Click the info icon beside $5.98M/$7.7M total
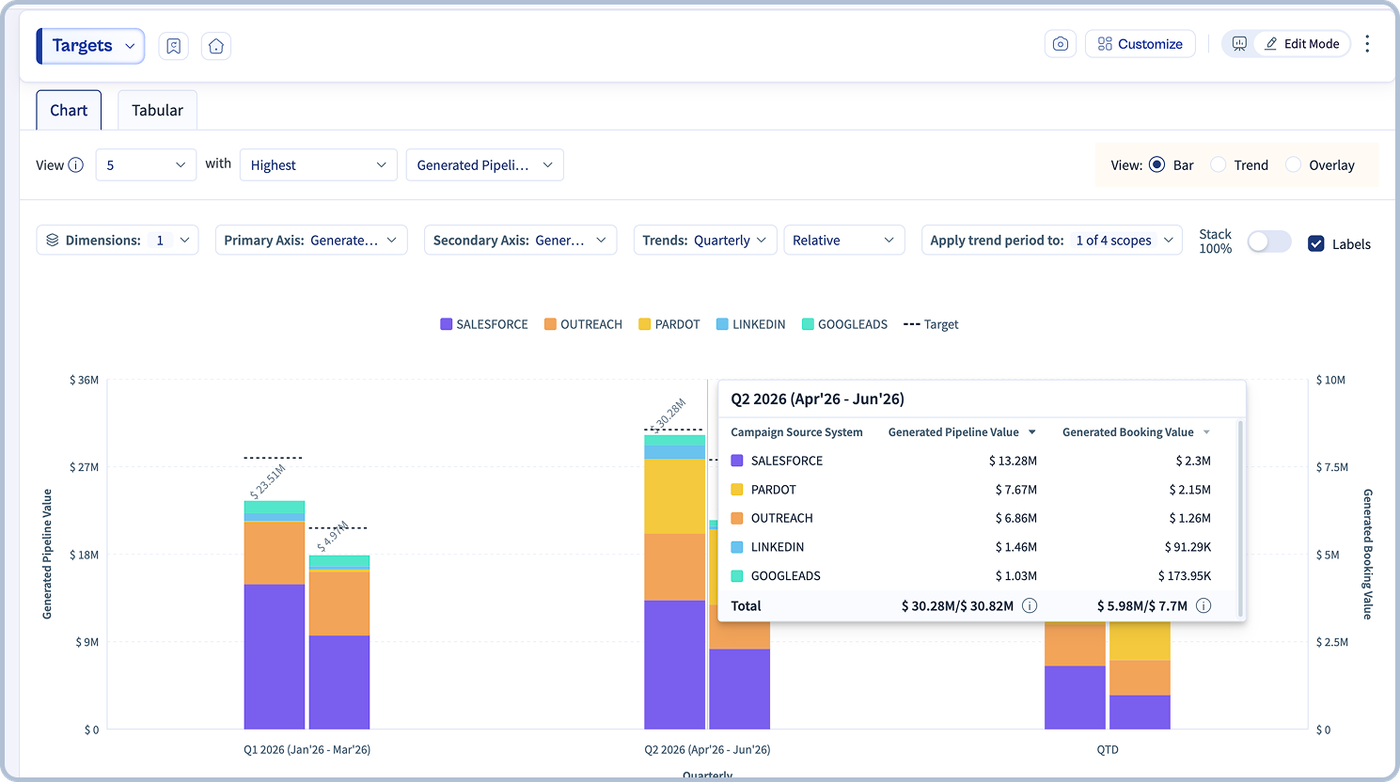1400x782 pixels. [1204, 606]
